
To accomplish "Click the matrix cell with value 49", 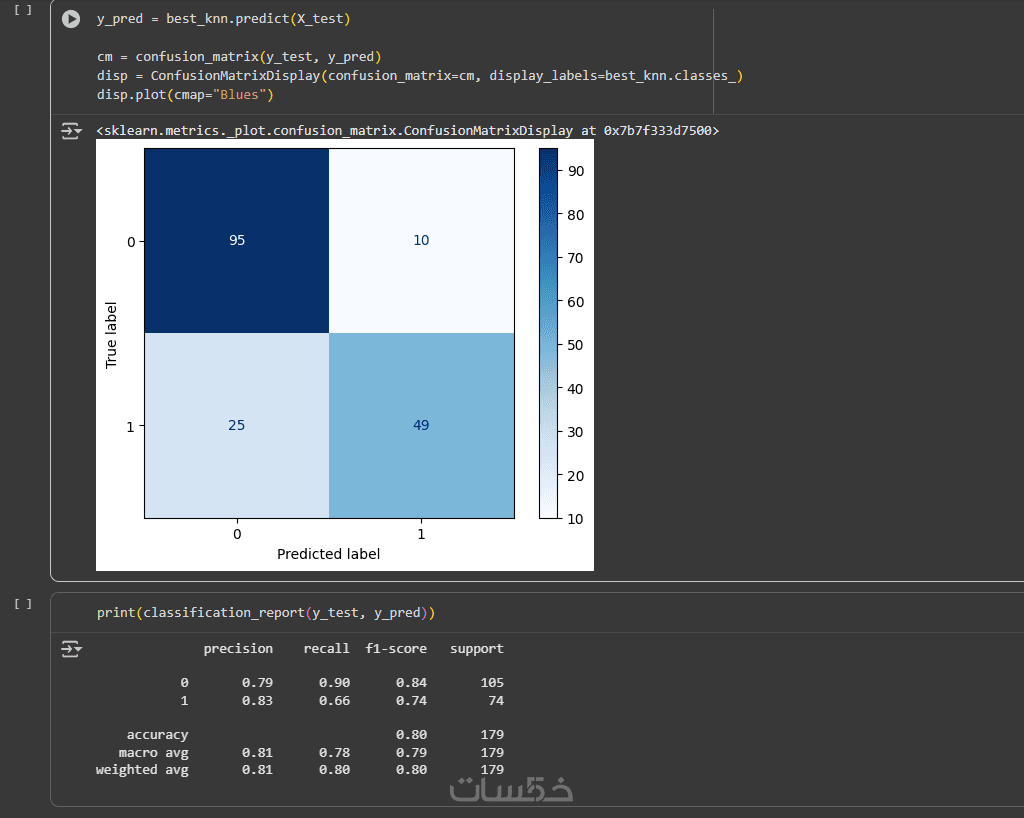I will (421, 425).
